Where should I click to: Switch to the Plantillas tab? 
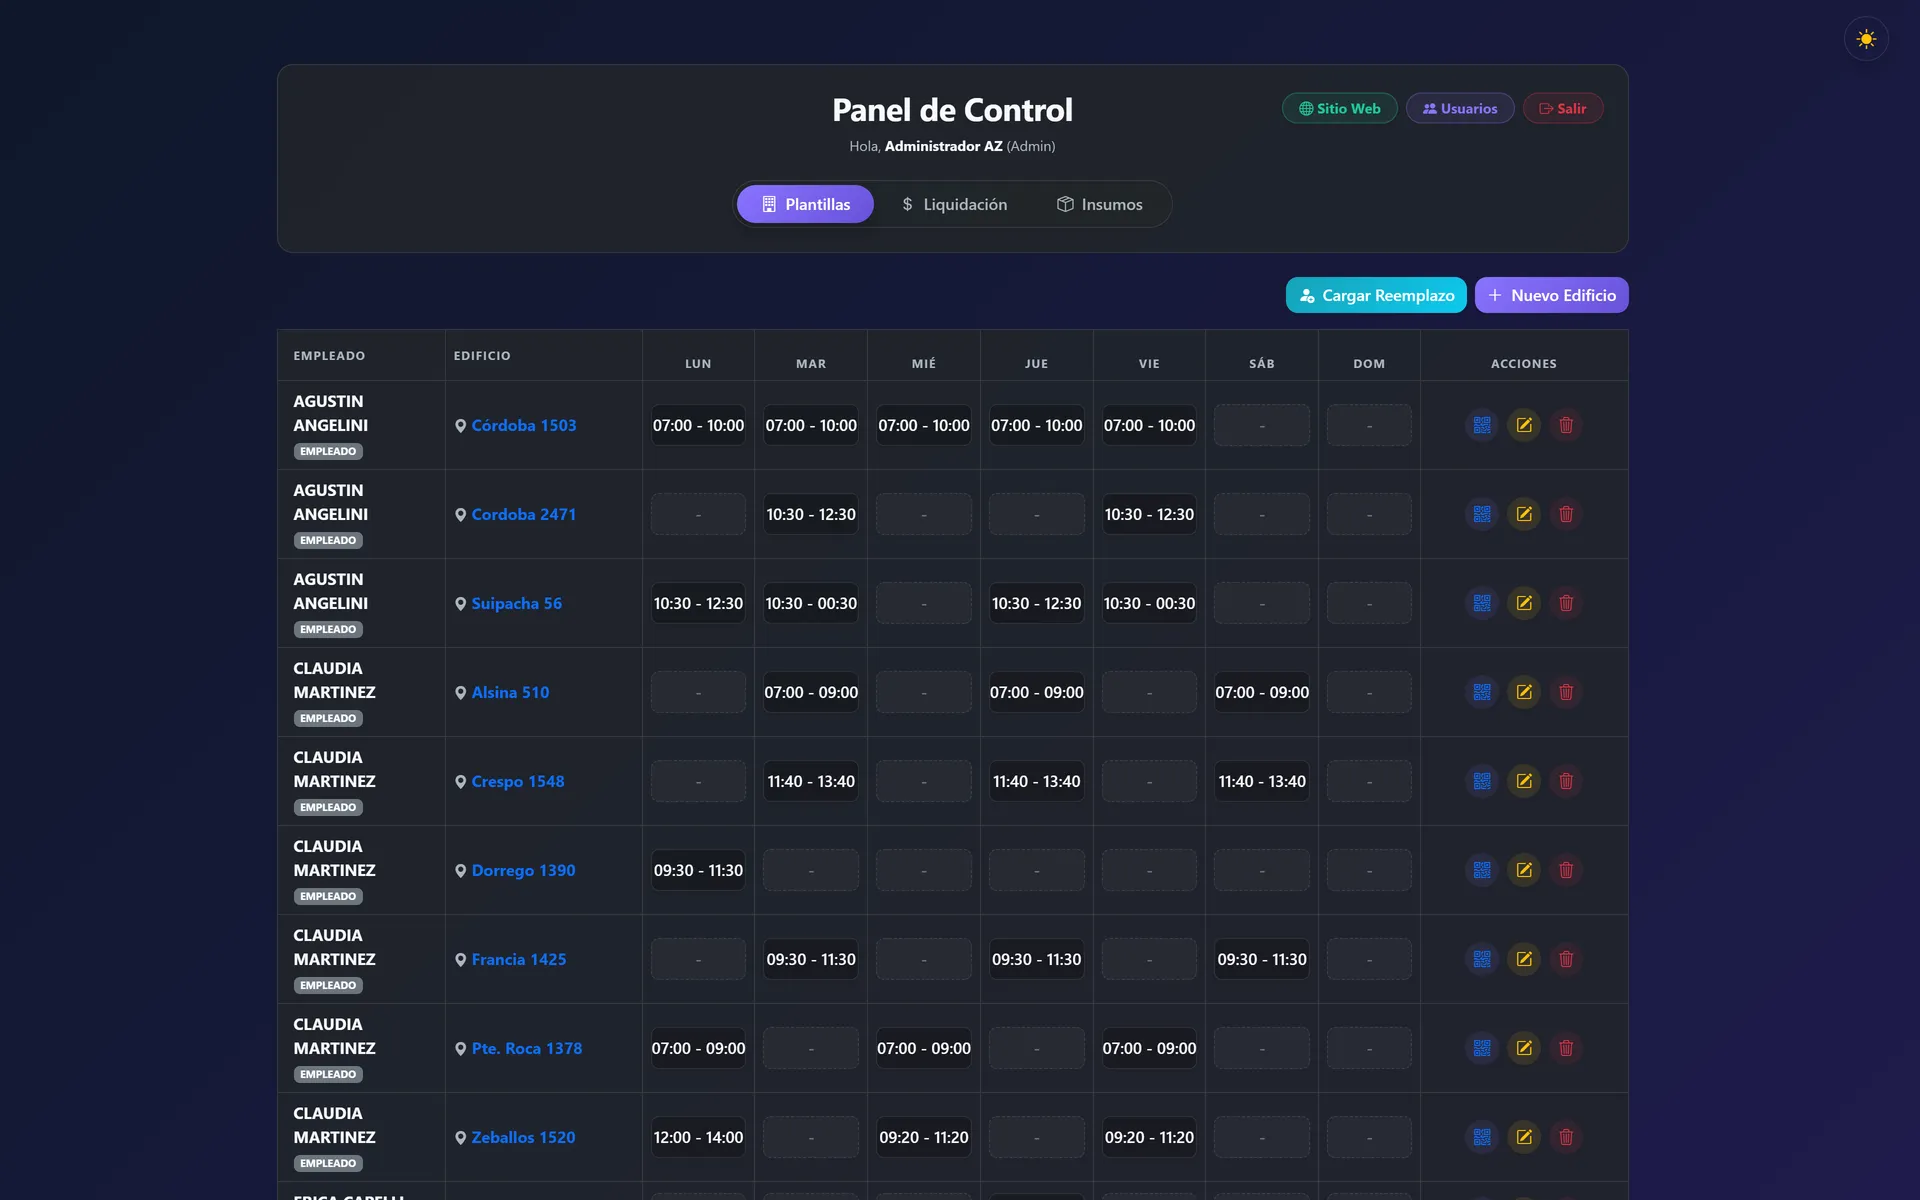805,204
